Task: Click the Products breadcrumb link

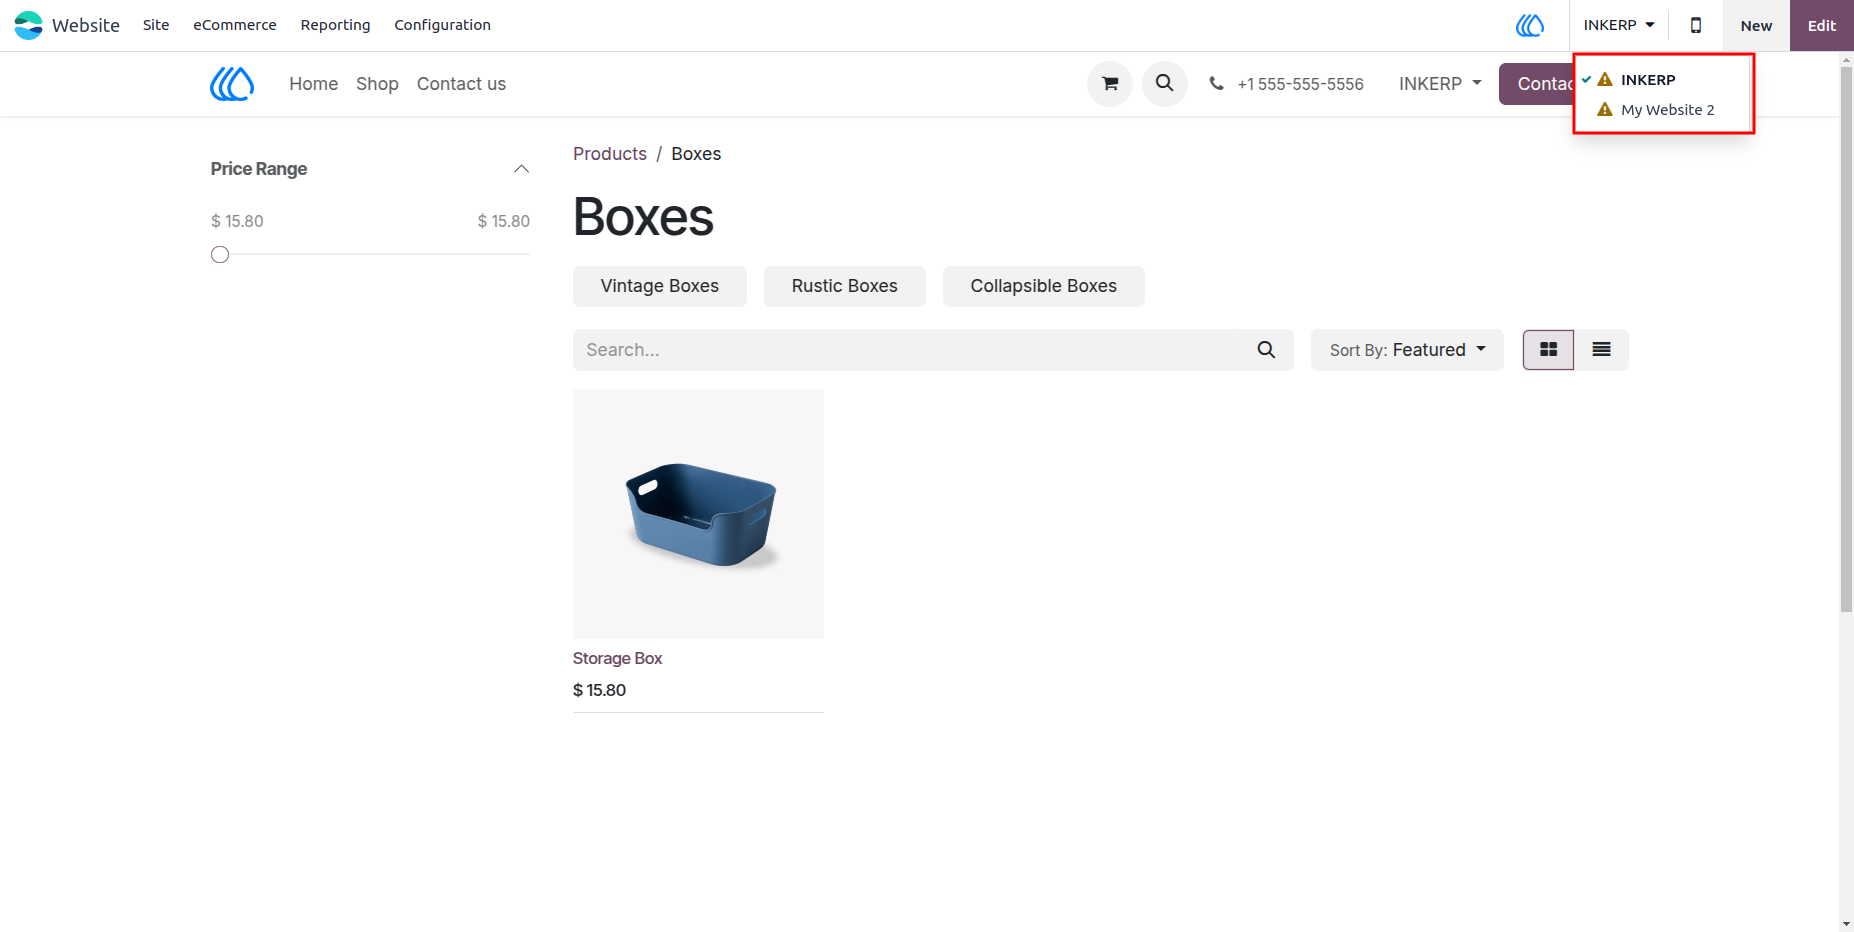Action: tap(610, 154)
